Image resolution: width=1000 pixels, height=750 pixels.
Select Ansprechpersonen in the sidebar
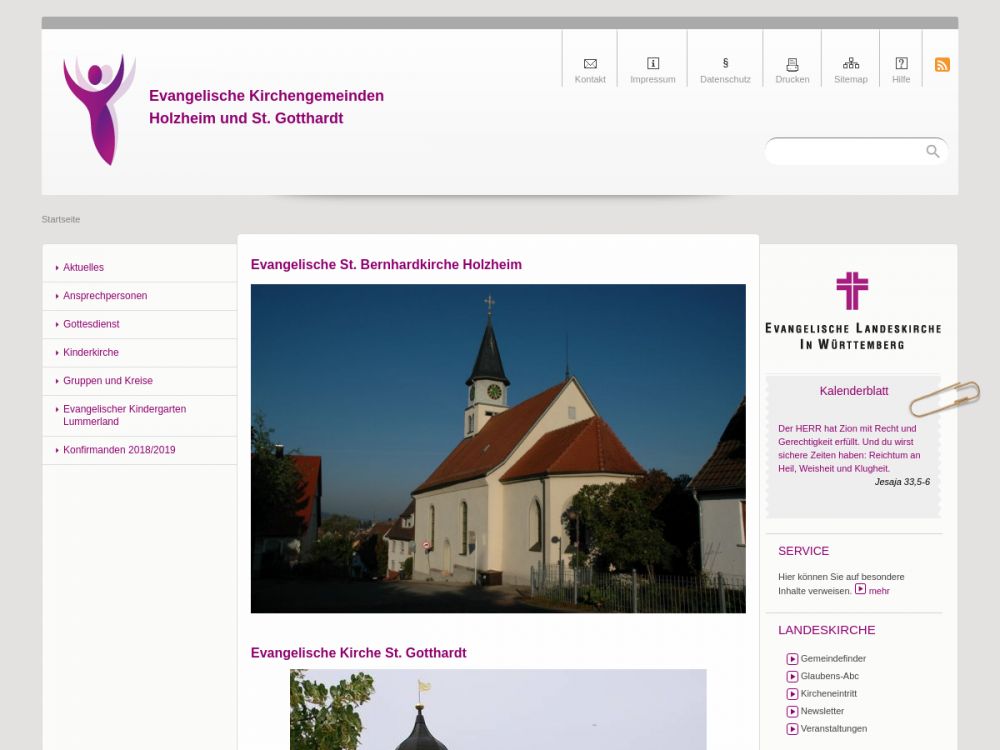click(x=105, y=296)
